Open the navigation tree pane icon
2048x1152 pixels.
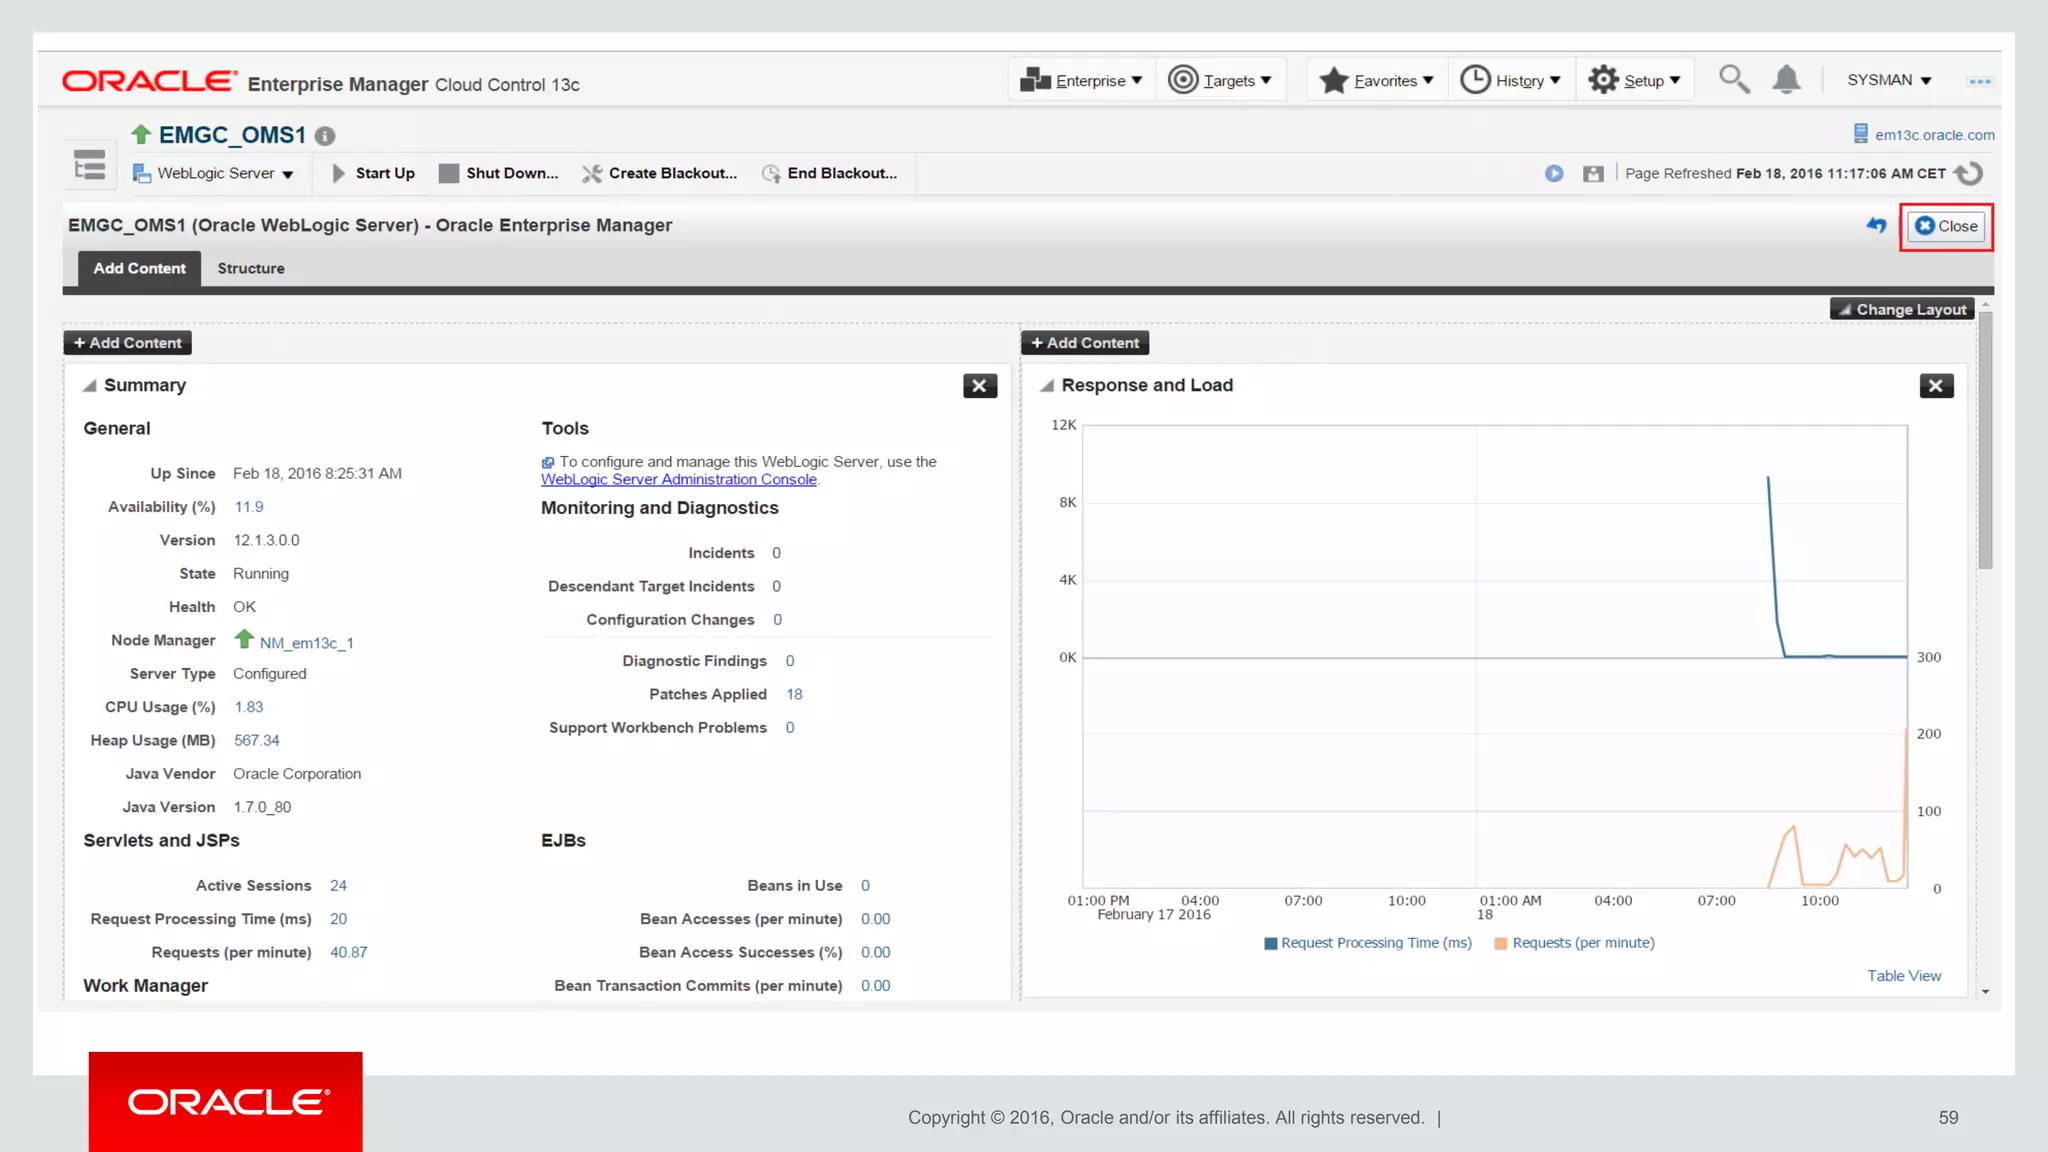pos(90,166)
